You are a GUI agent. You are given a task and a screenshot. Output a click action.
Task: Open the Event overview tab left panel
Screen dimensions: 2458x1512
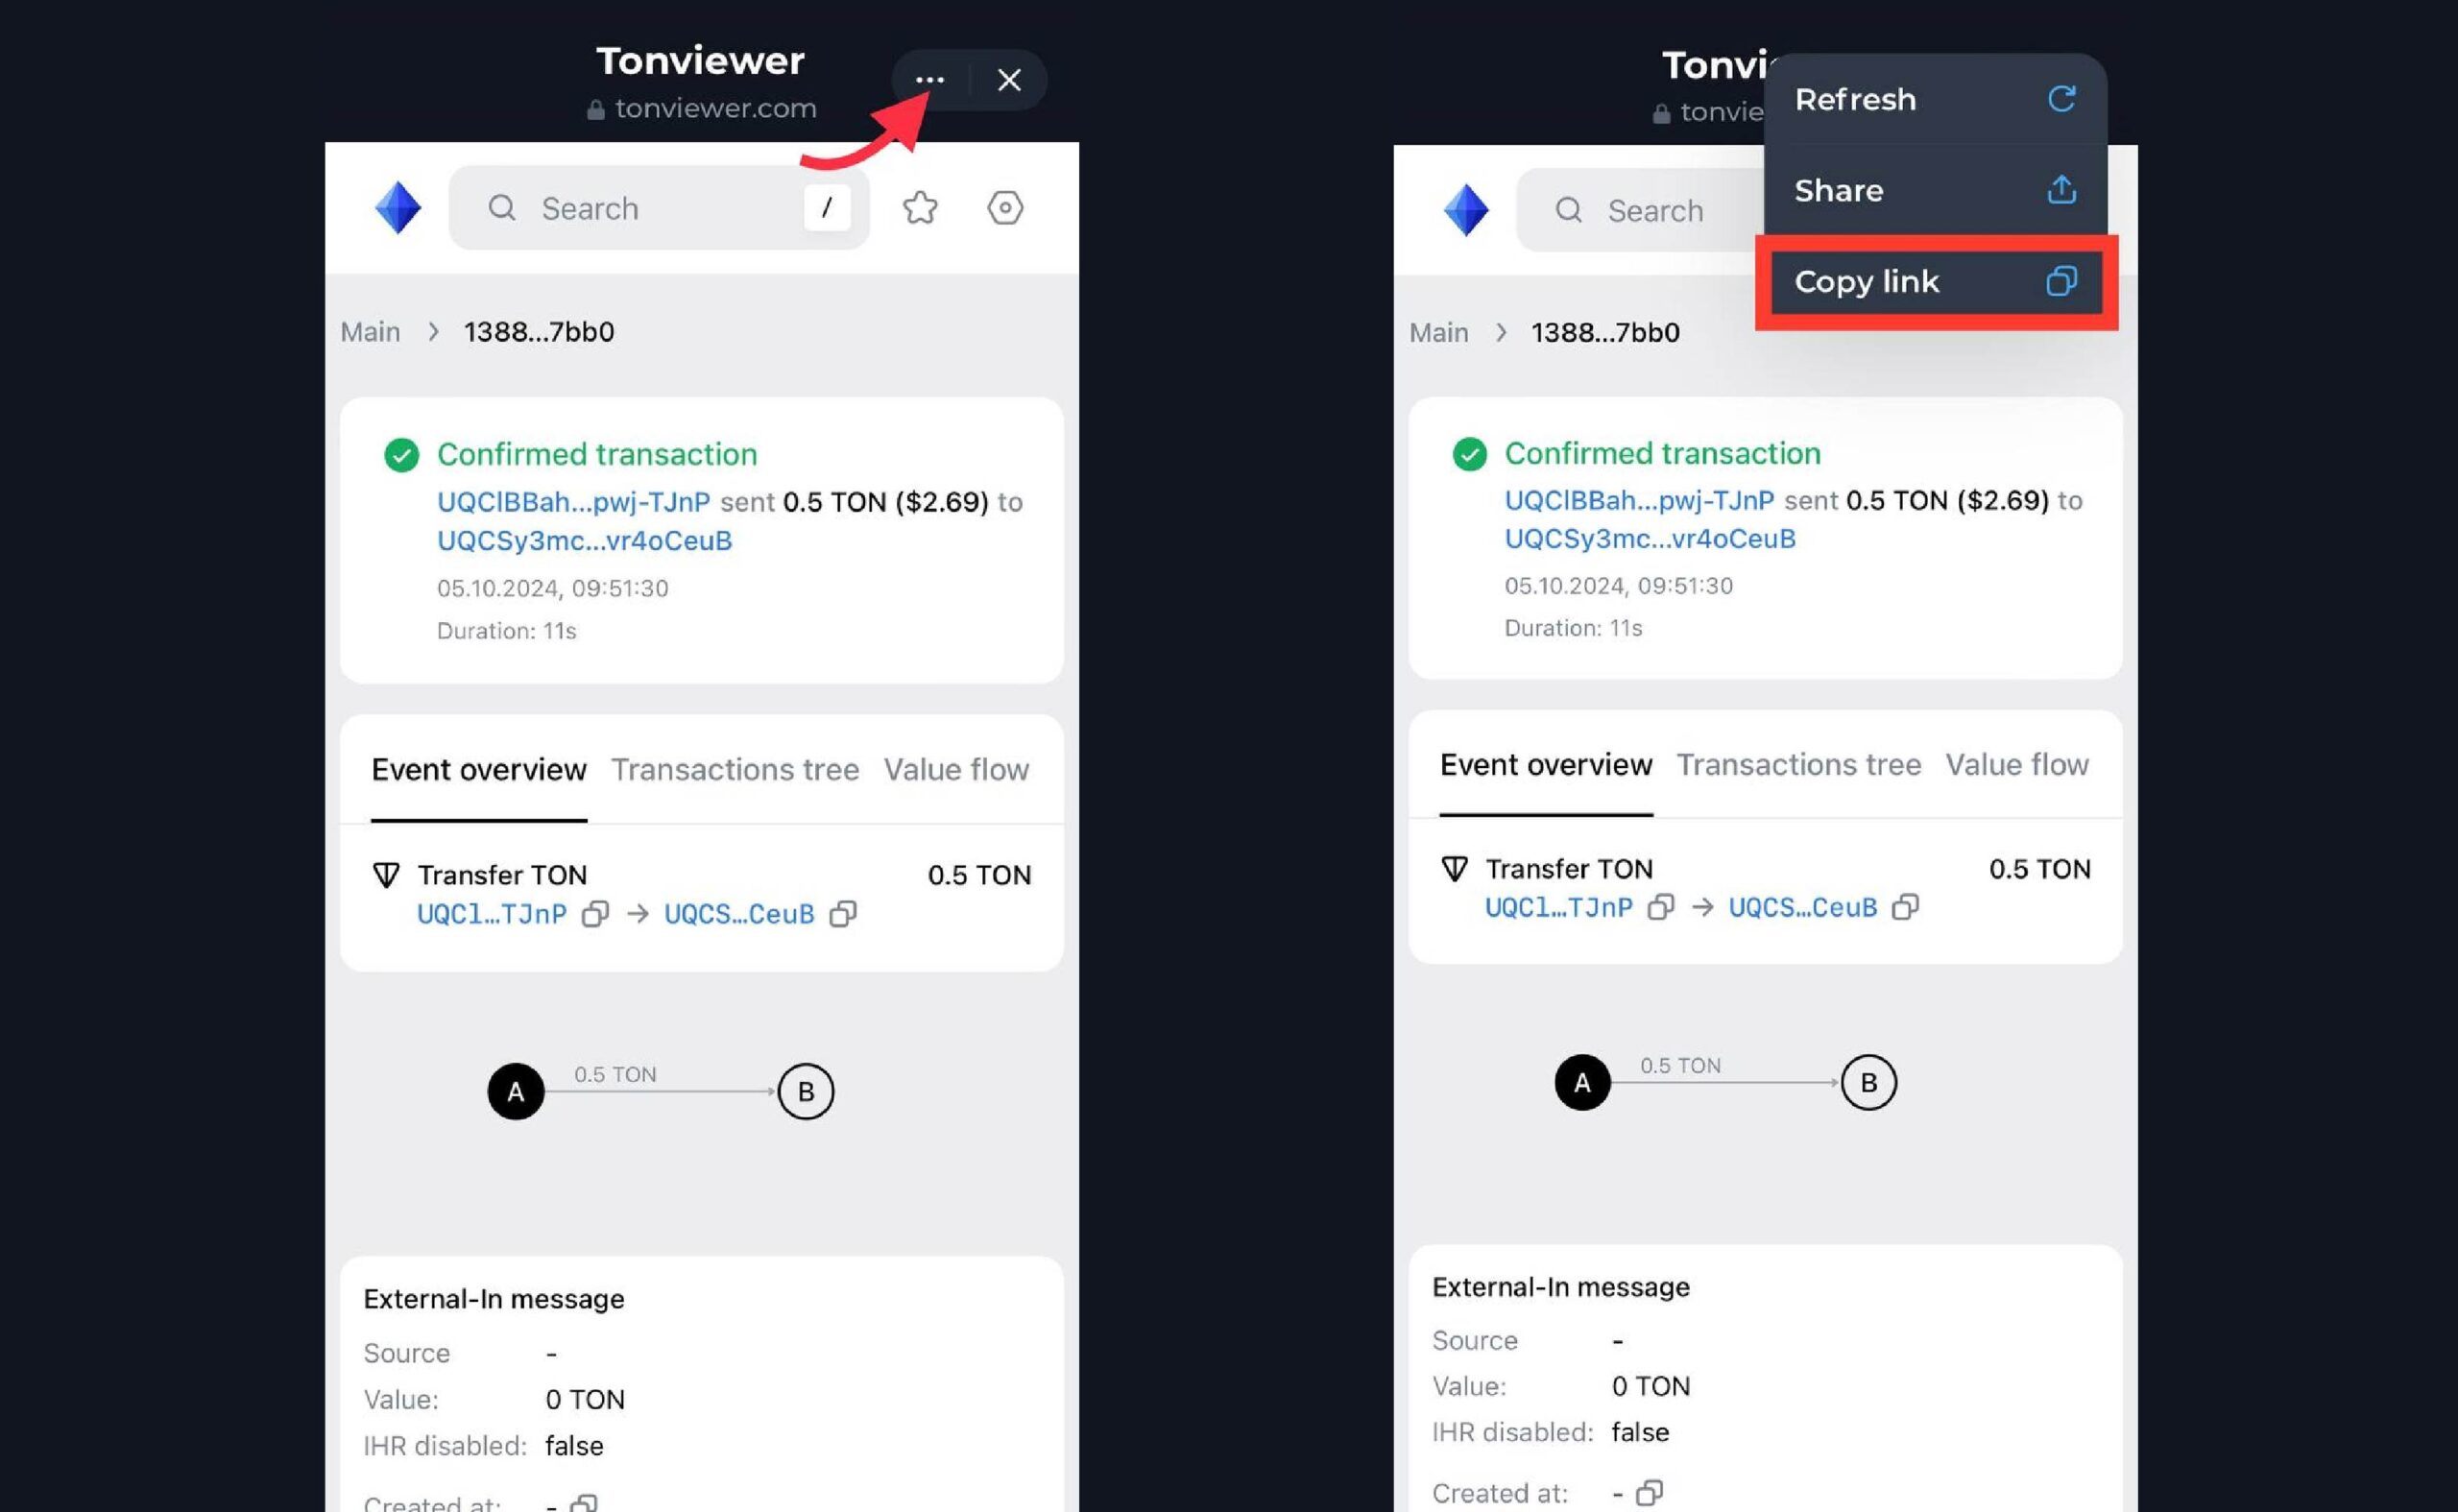tap(477, 767)
